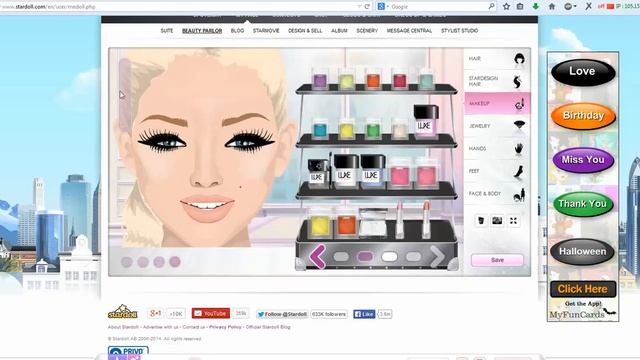640x360 pixels.
Task: Open the Starmovie menu item
Action: 266,31
